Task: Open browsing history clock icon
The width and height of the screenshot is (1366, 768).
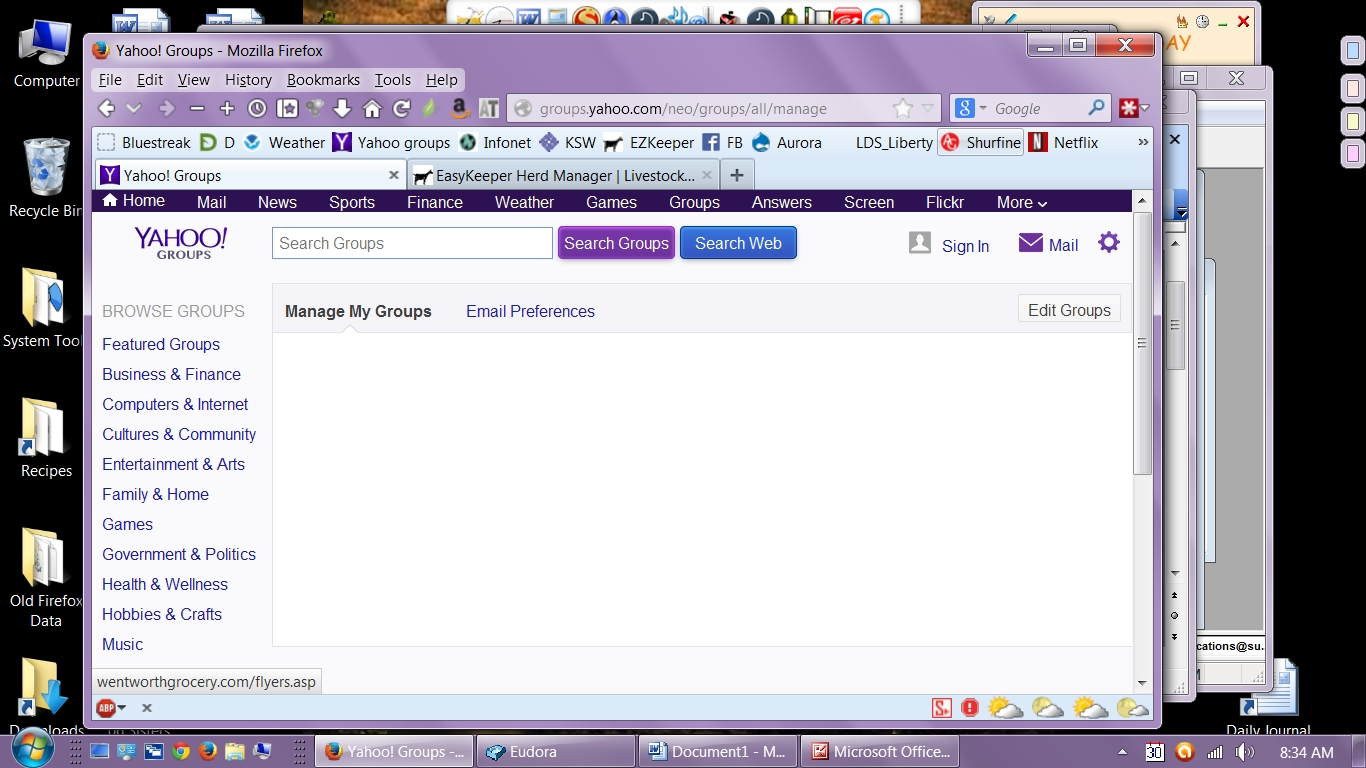Action: point(257,108)
